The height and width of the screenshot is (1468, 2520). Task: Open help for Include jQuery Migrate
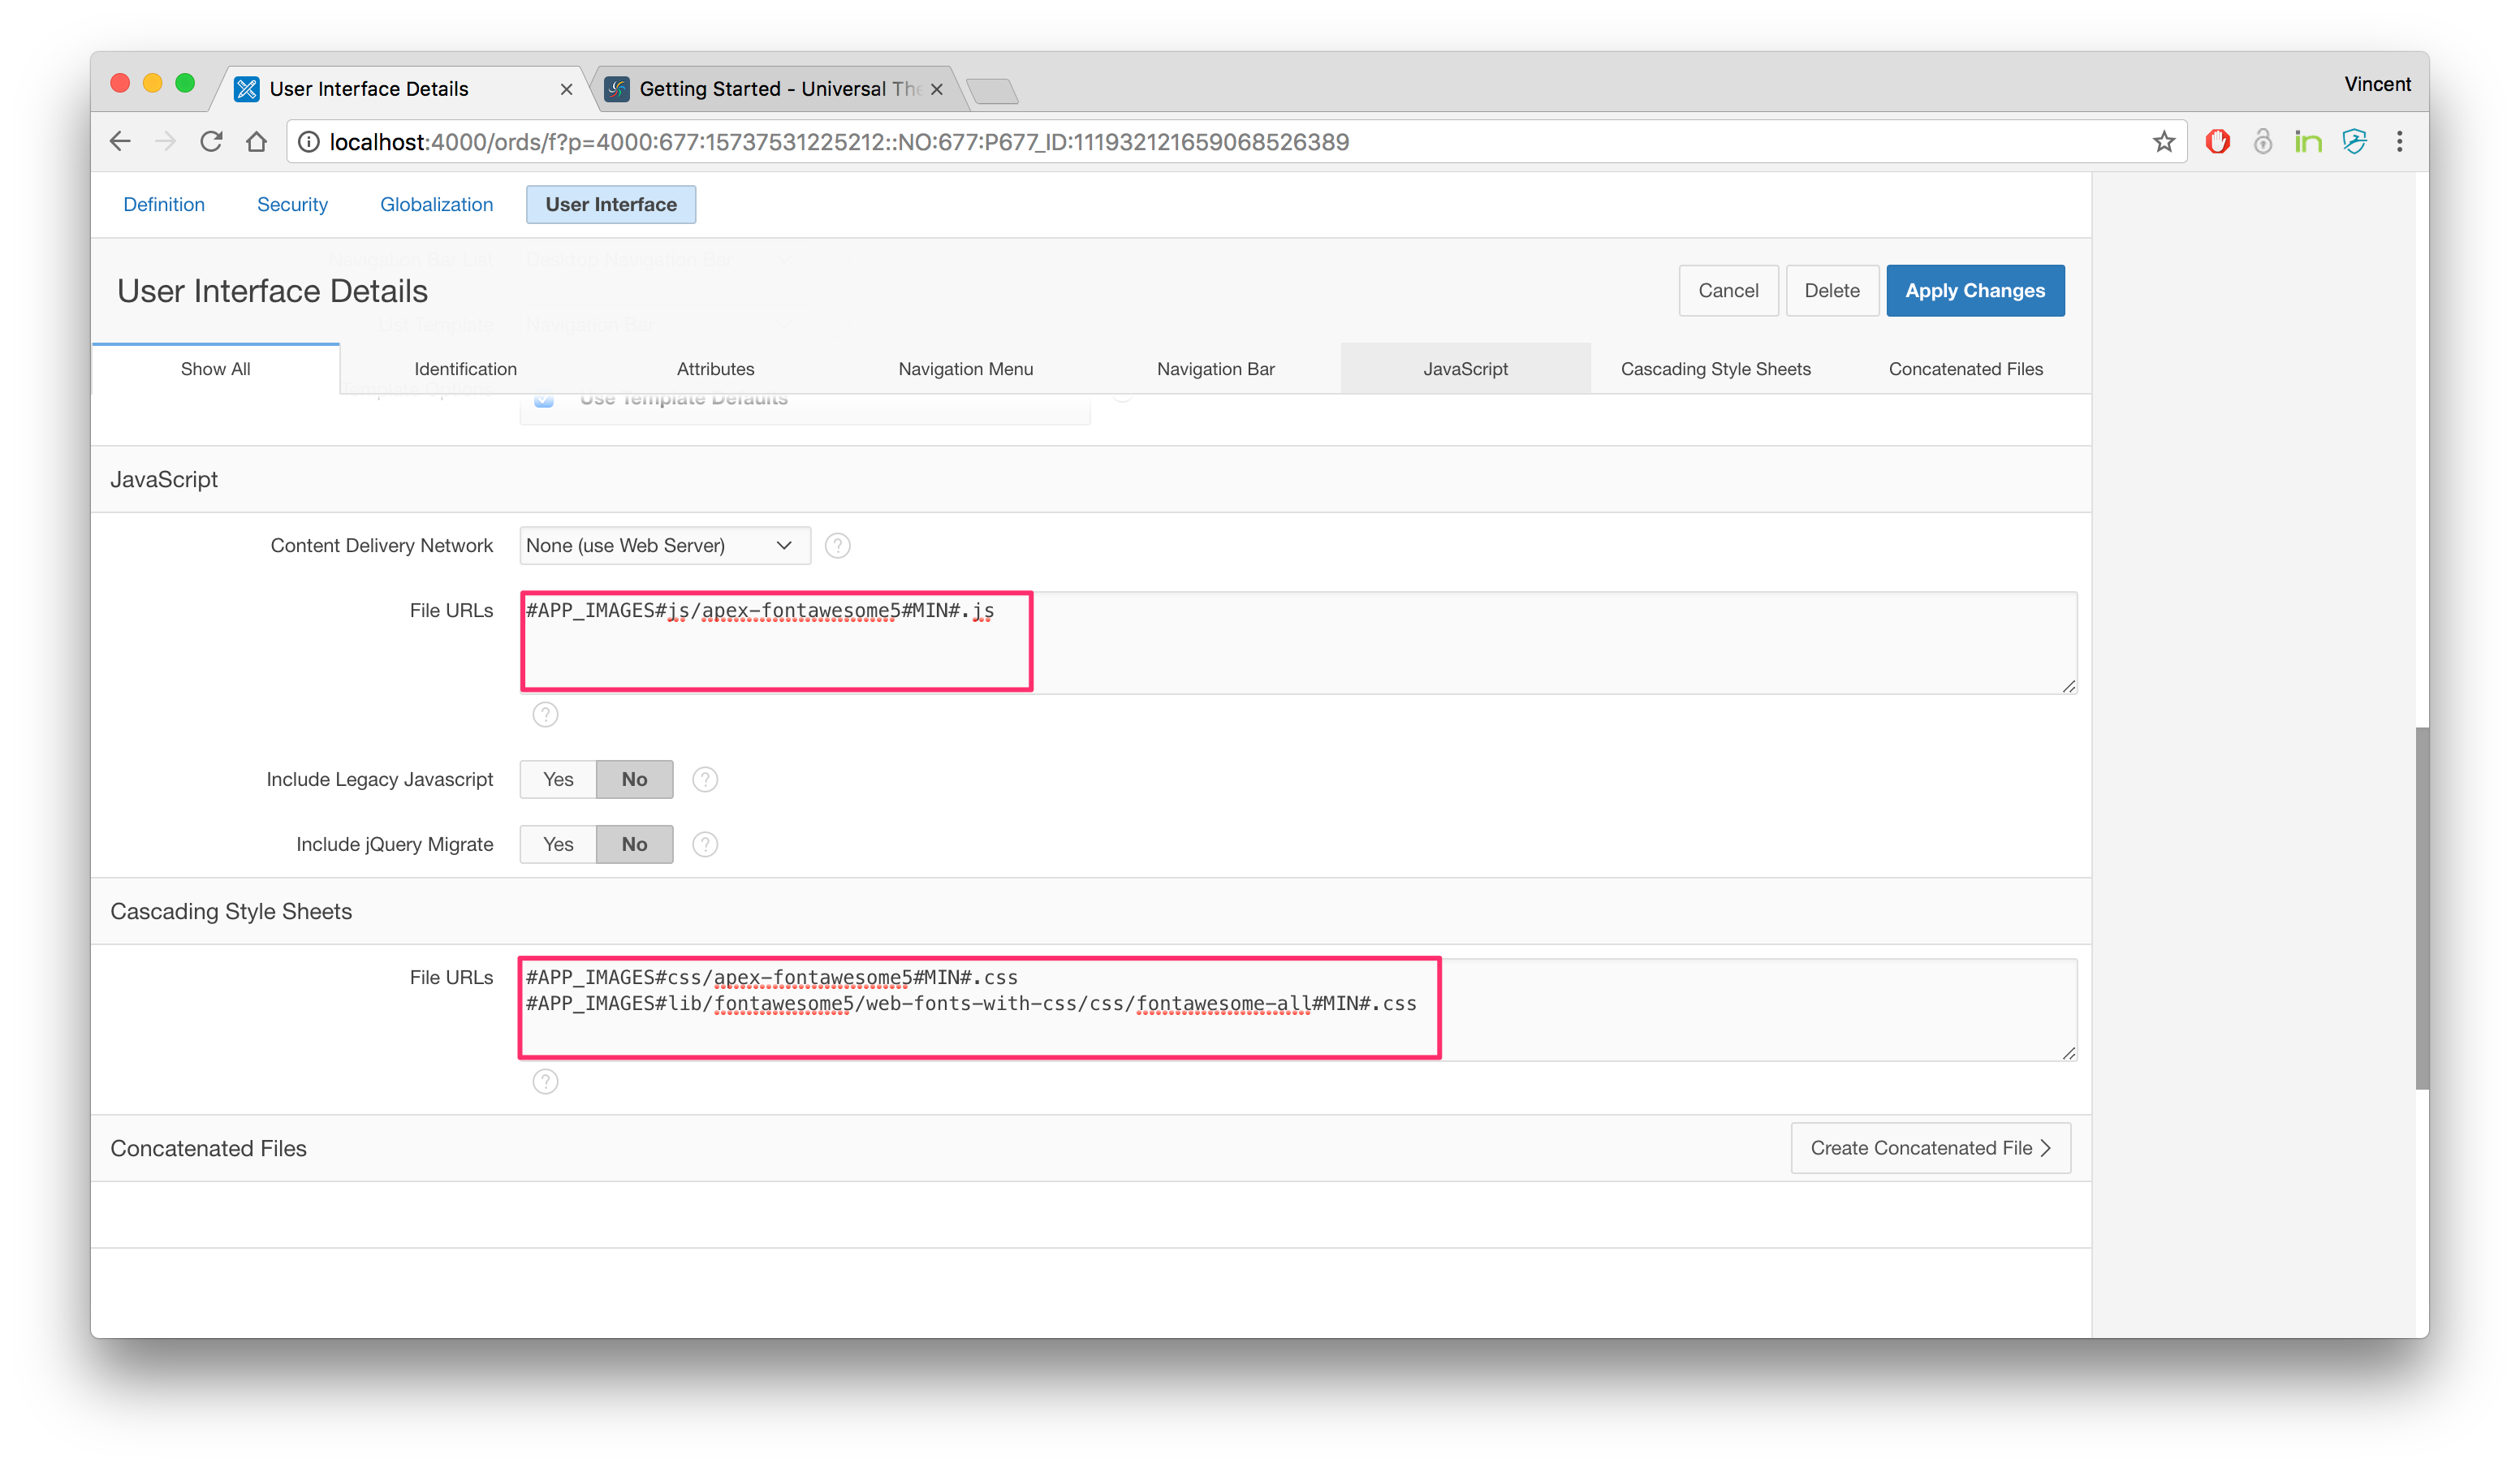[705, 845]
